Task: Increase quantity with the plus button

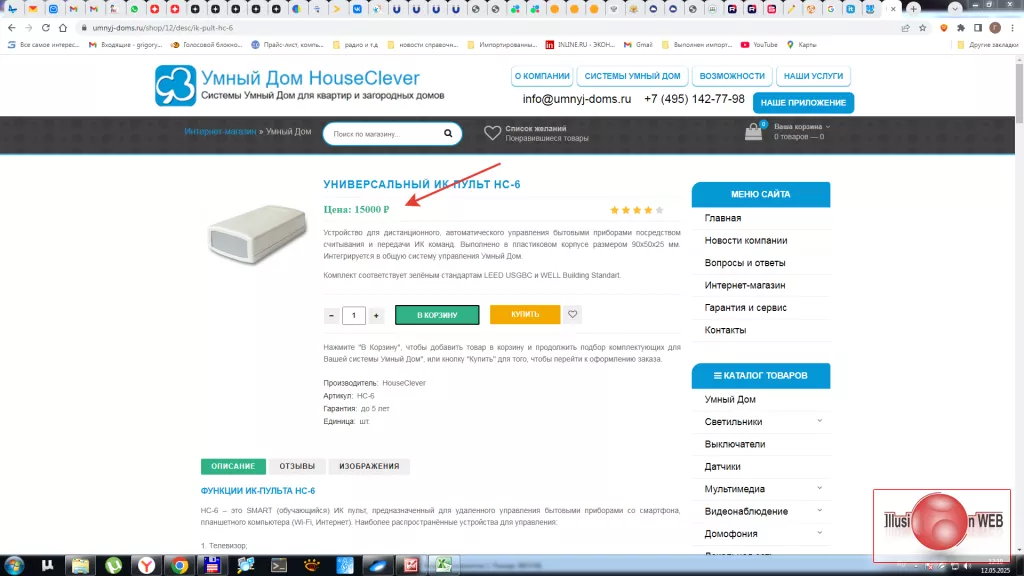Action: pyautogui.click(x=376, y=316)
